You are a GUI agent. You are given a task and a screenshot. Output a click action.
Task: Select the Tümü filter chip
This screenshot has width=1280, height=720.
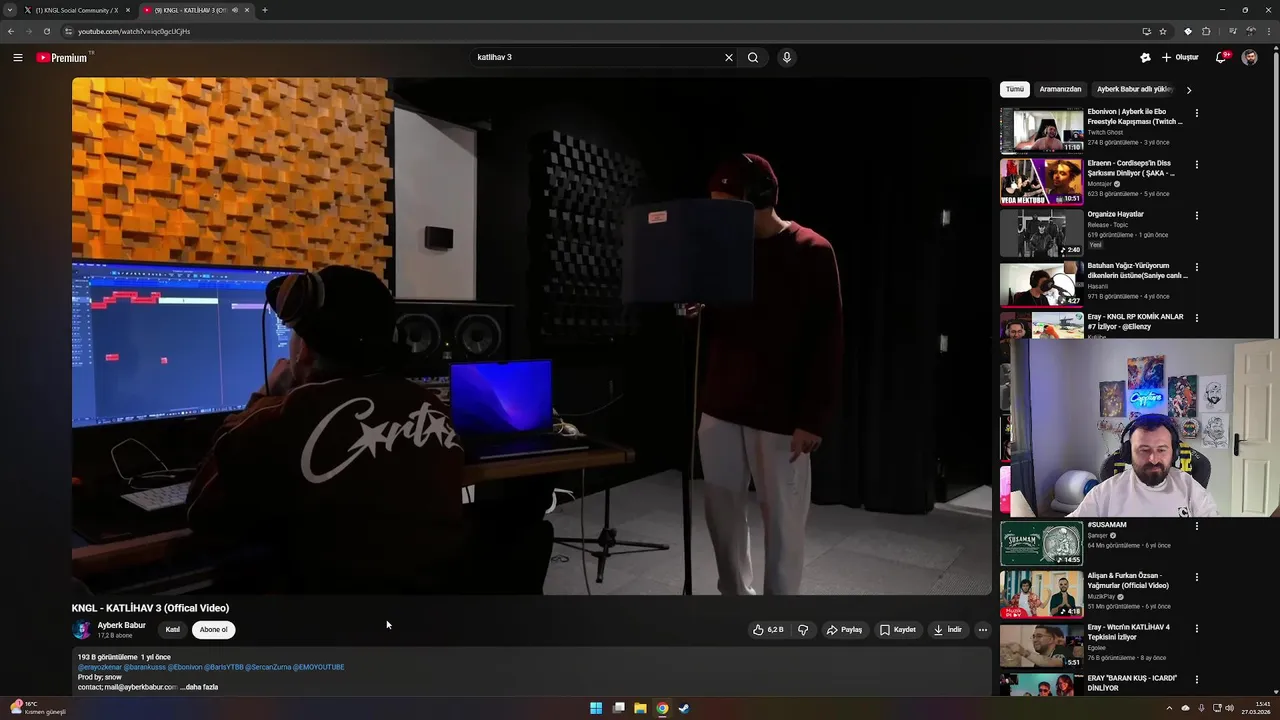coord(1015,89)
